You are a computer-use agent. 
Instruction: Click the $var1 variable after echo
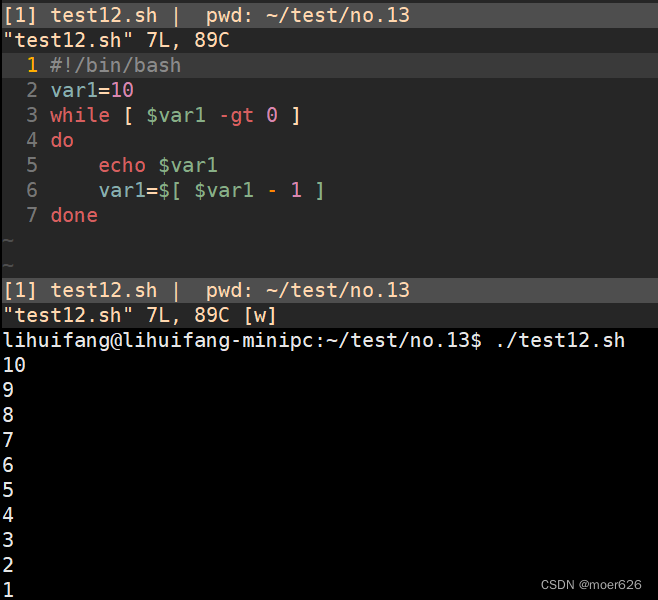pyautogui.click(x=188, y=165)
